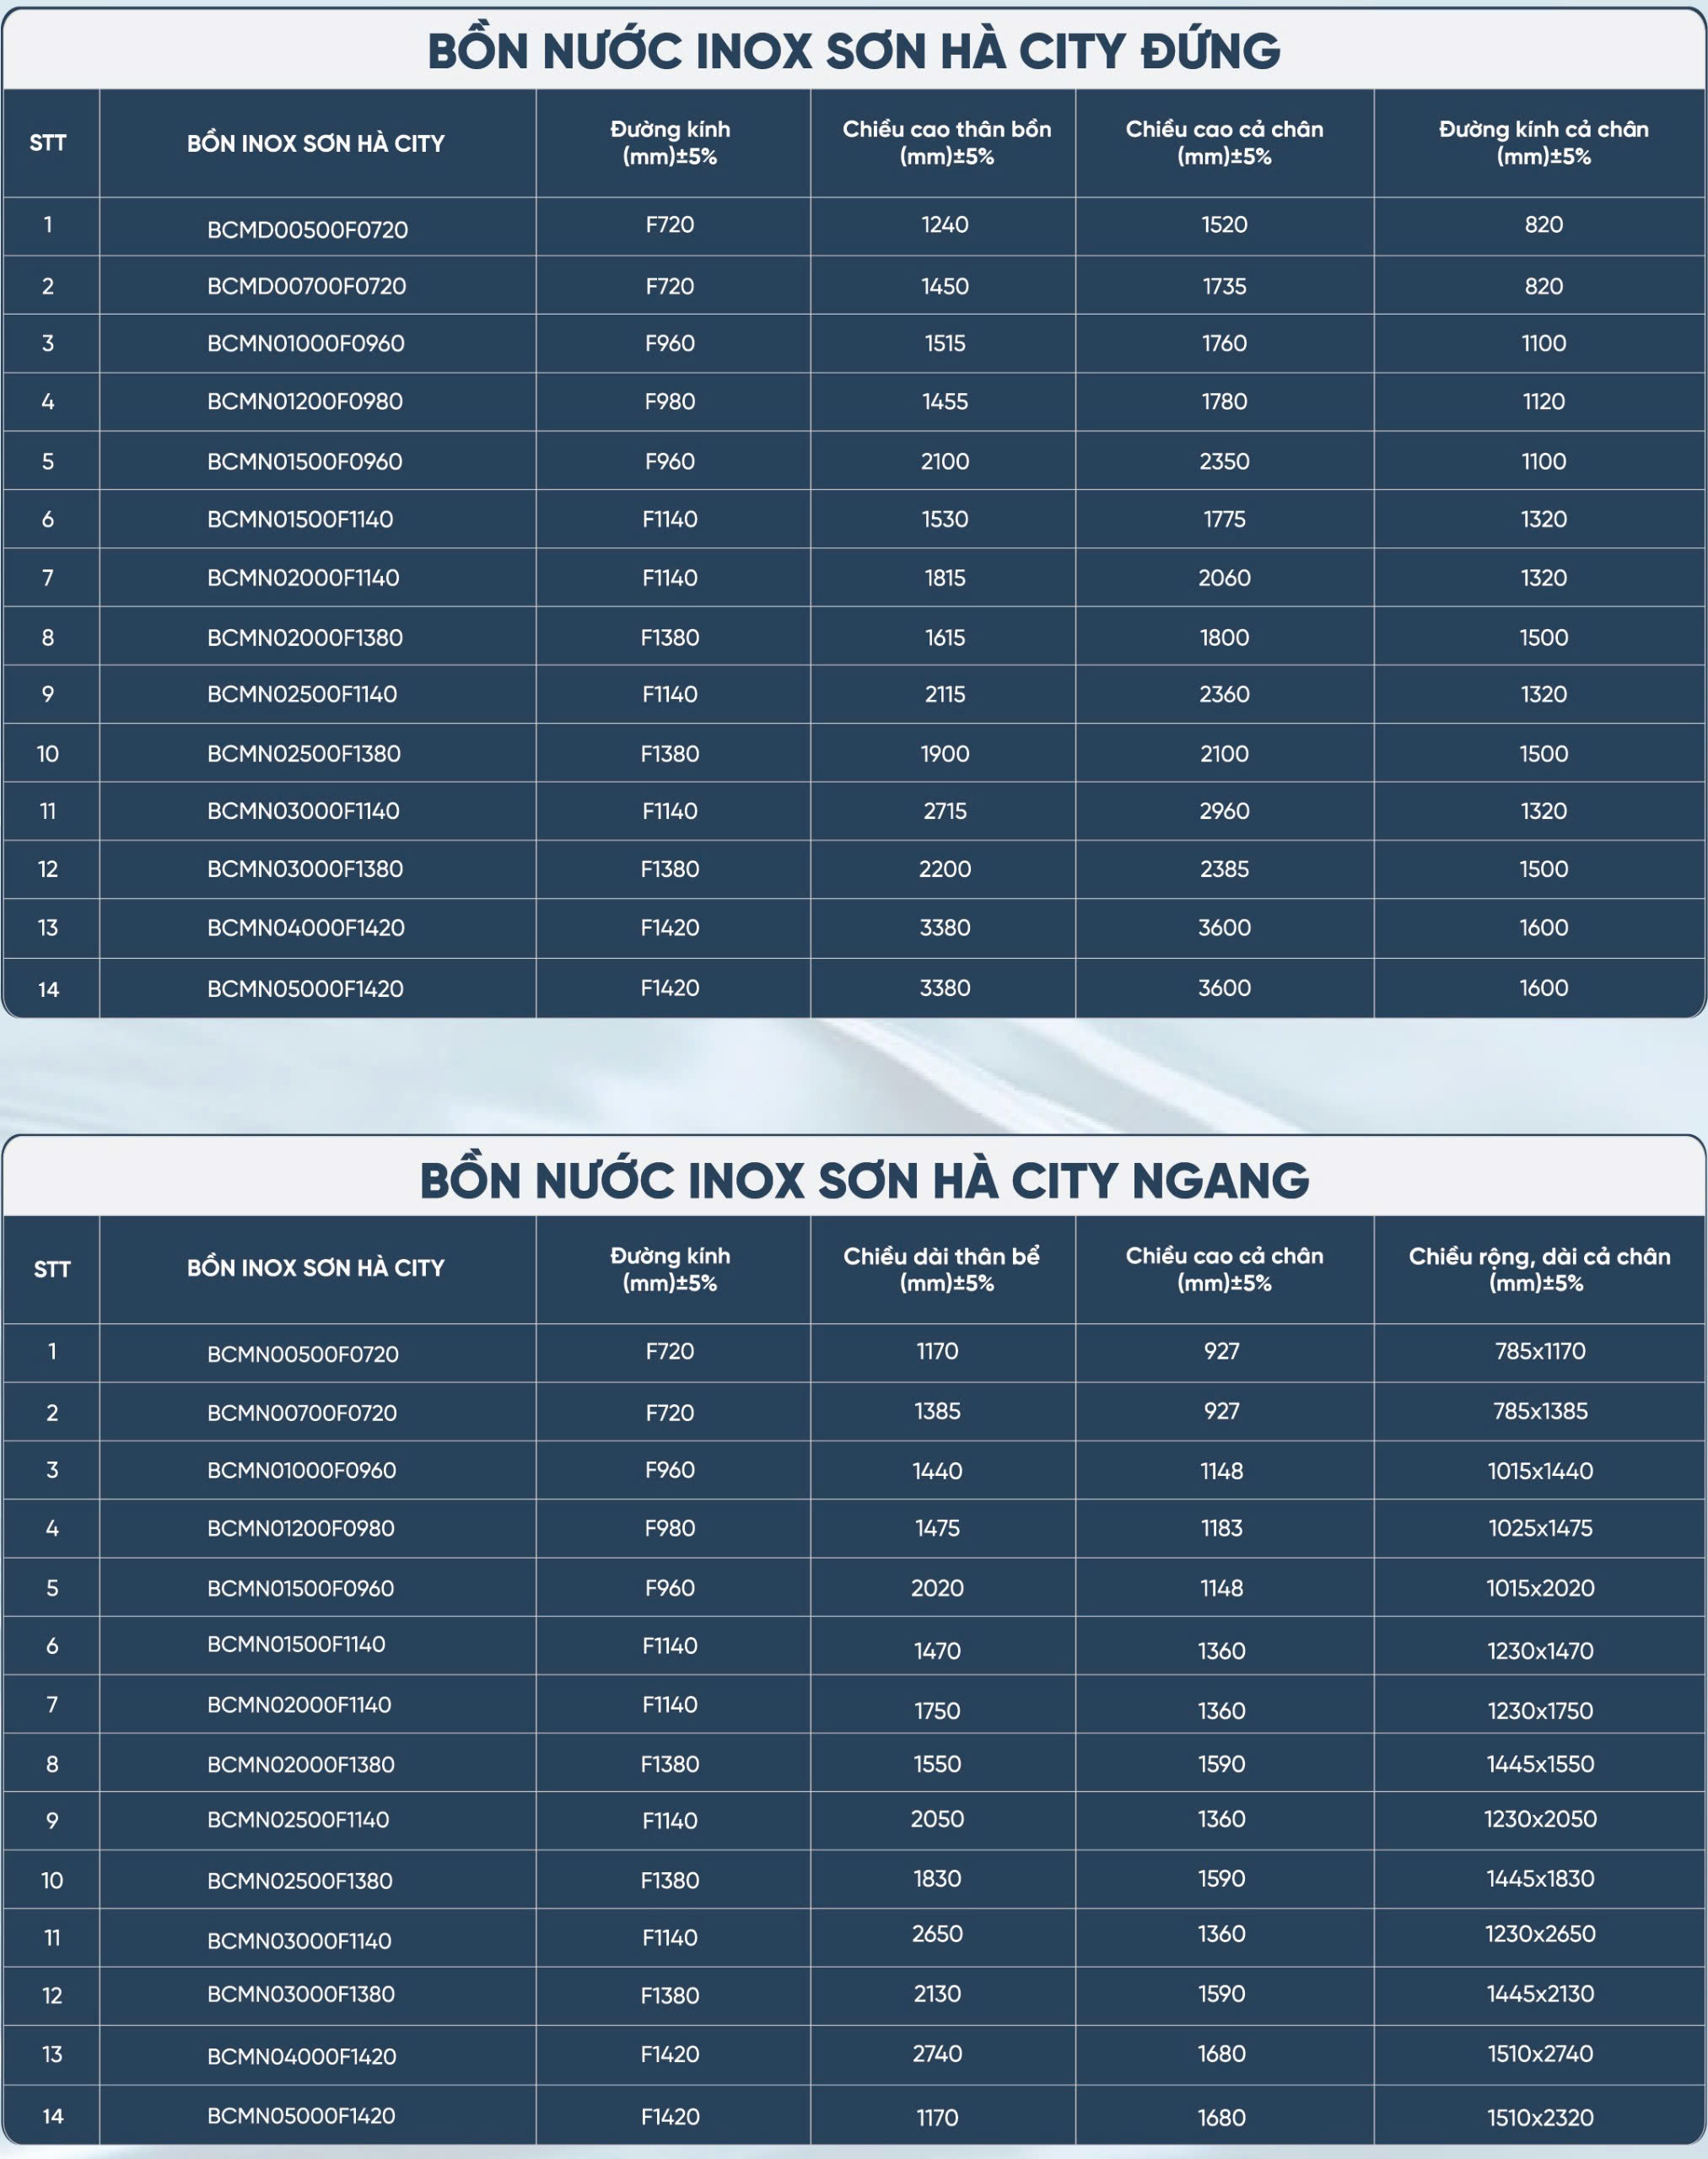Click the title 'BỒN NƯỚC INOX SƠN HÀ CITY ĐỨNG'
The width and height of the screenshot is (1708, 2159).
point(854,50)
